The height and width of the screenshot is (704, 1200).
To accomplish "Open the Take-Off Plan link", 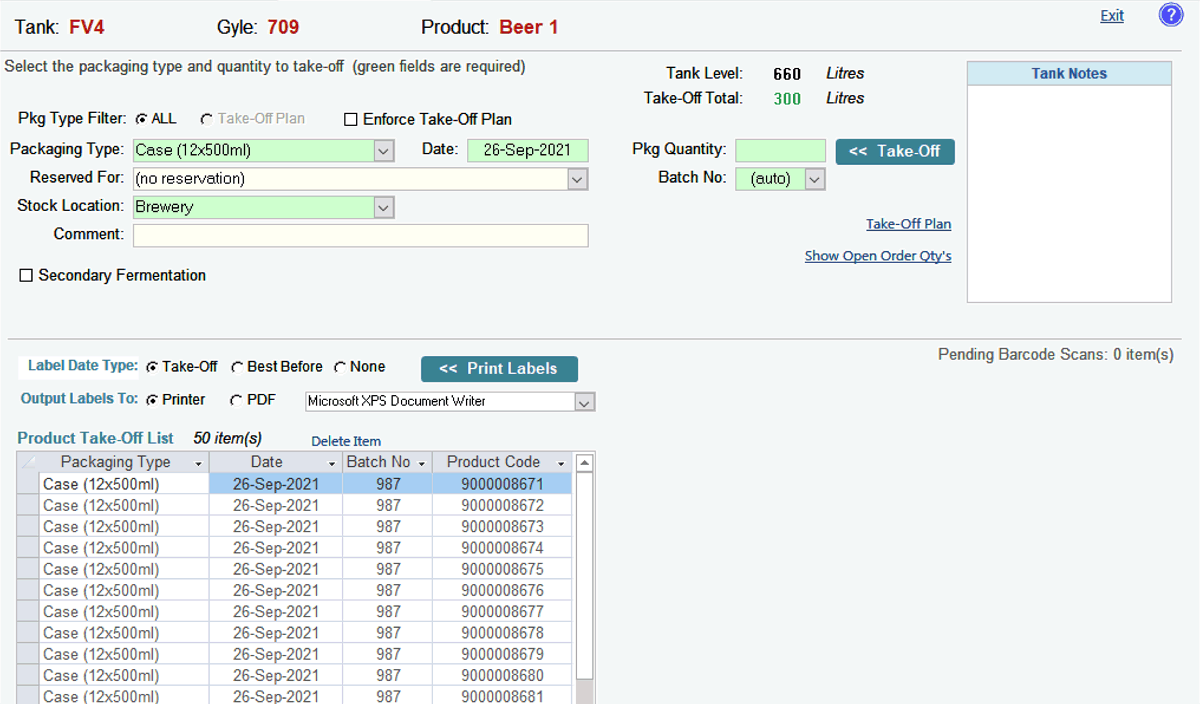I will [x=908, y=224].
